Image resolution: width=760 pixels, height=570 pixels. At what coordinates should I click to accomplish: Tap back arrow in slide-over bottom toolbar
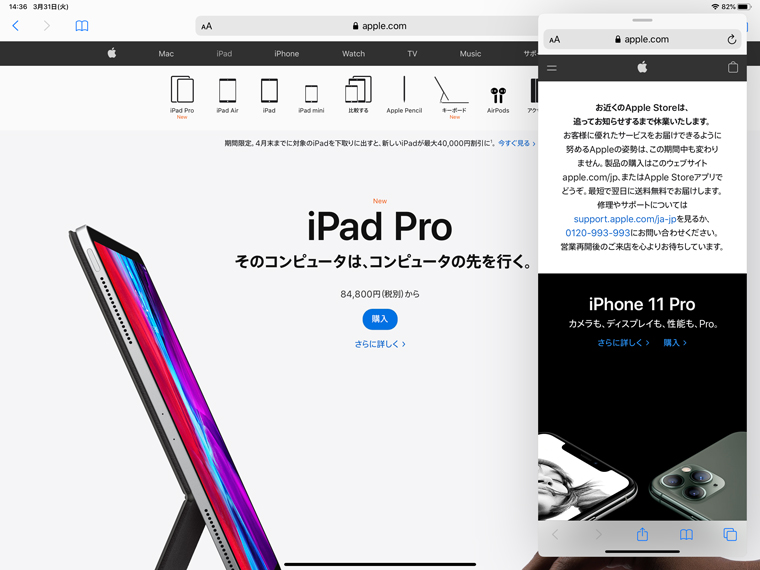point(555,534)
